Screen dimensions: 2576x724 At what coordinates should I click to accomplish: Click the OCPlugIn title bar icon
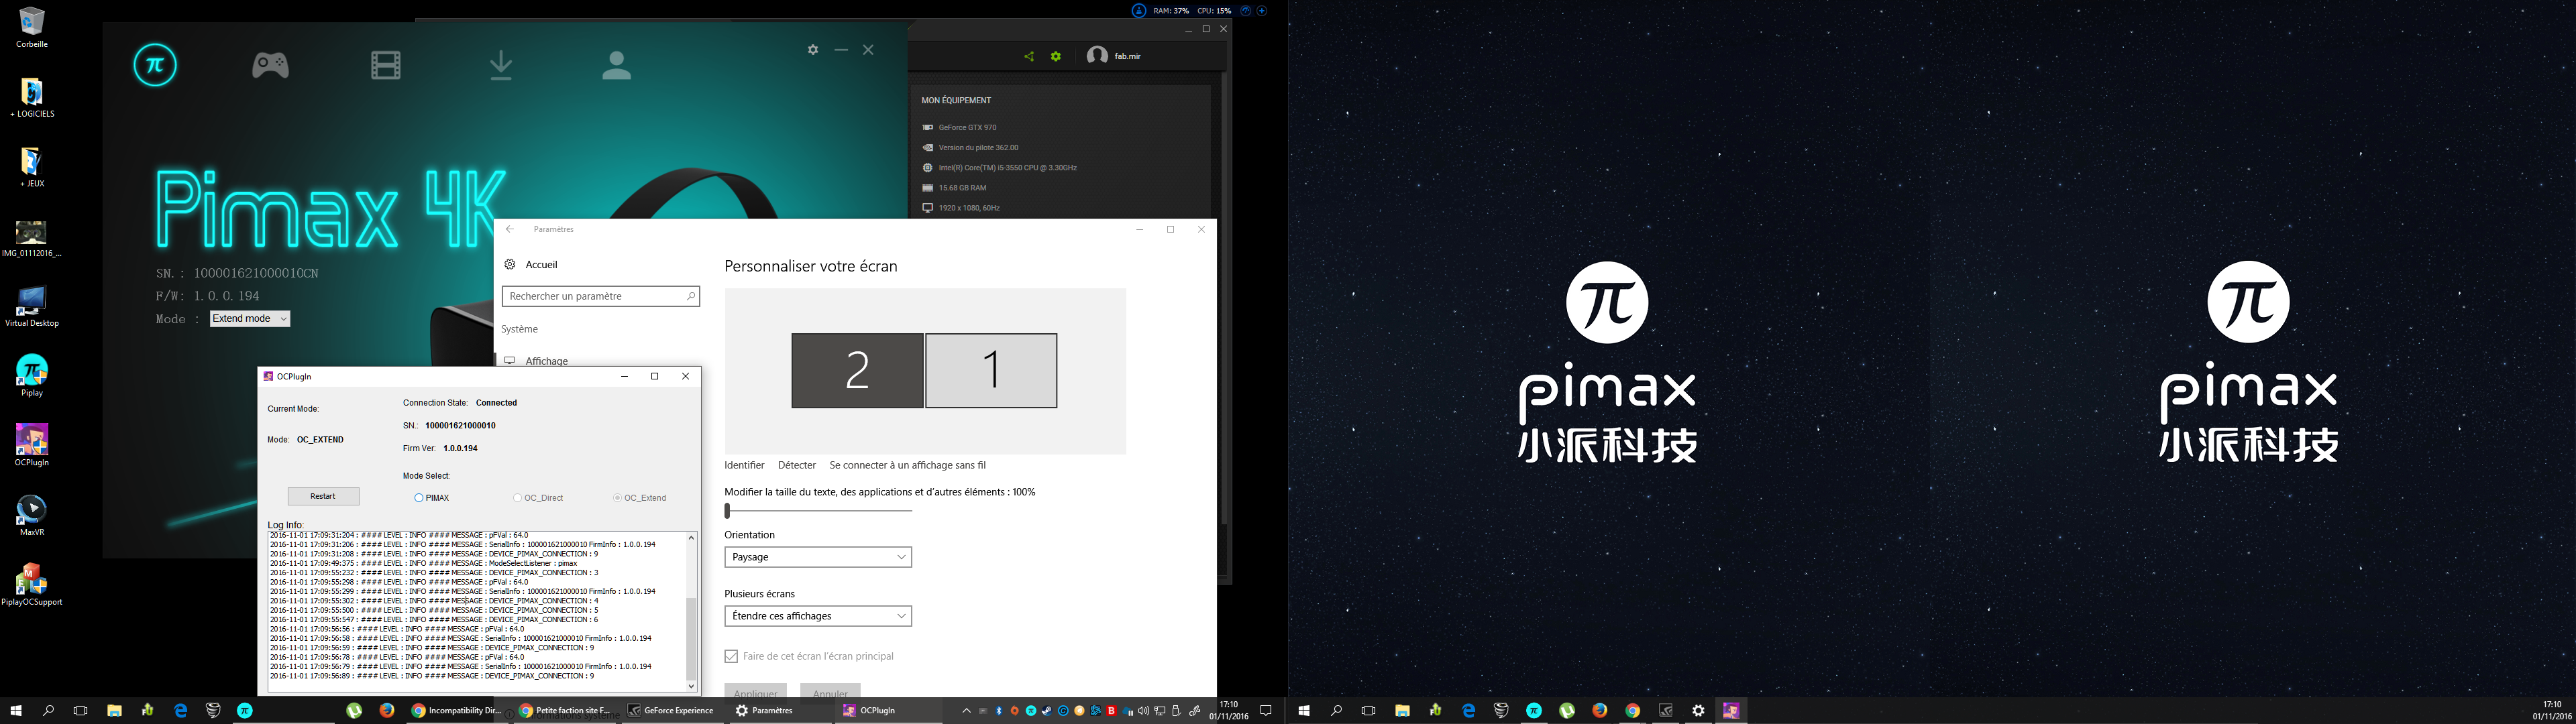(x=268, y=377)
